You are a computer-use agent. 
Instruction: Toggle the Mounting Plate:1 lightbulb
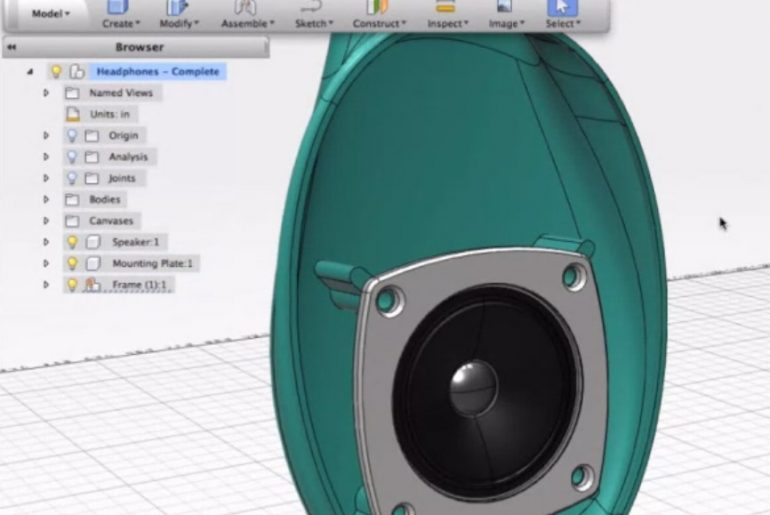click(x=72, y=263)
